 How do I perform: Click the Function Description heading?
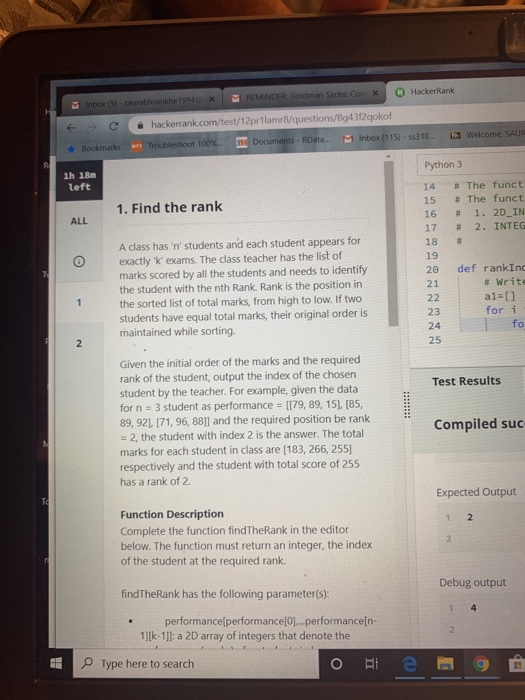172,514
